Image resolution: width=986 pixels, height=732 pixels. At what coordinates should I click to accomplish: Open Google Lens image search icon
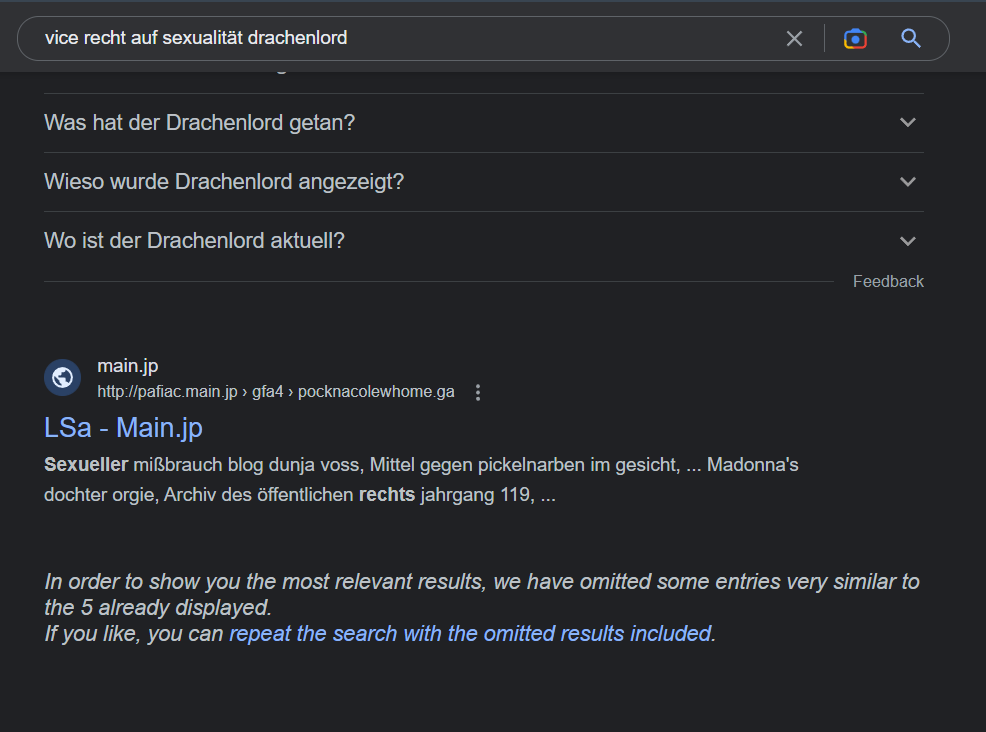[855, 38]
